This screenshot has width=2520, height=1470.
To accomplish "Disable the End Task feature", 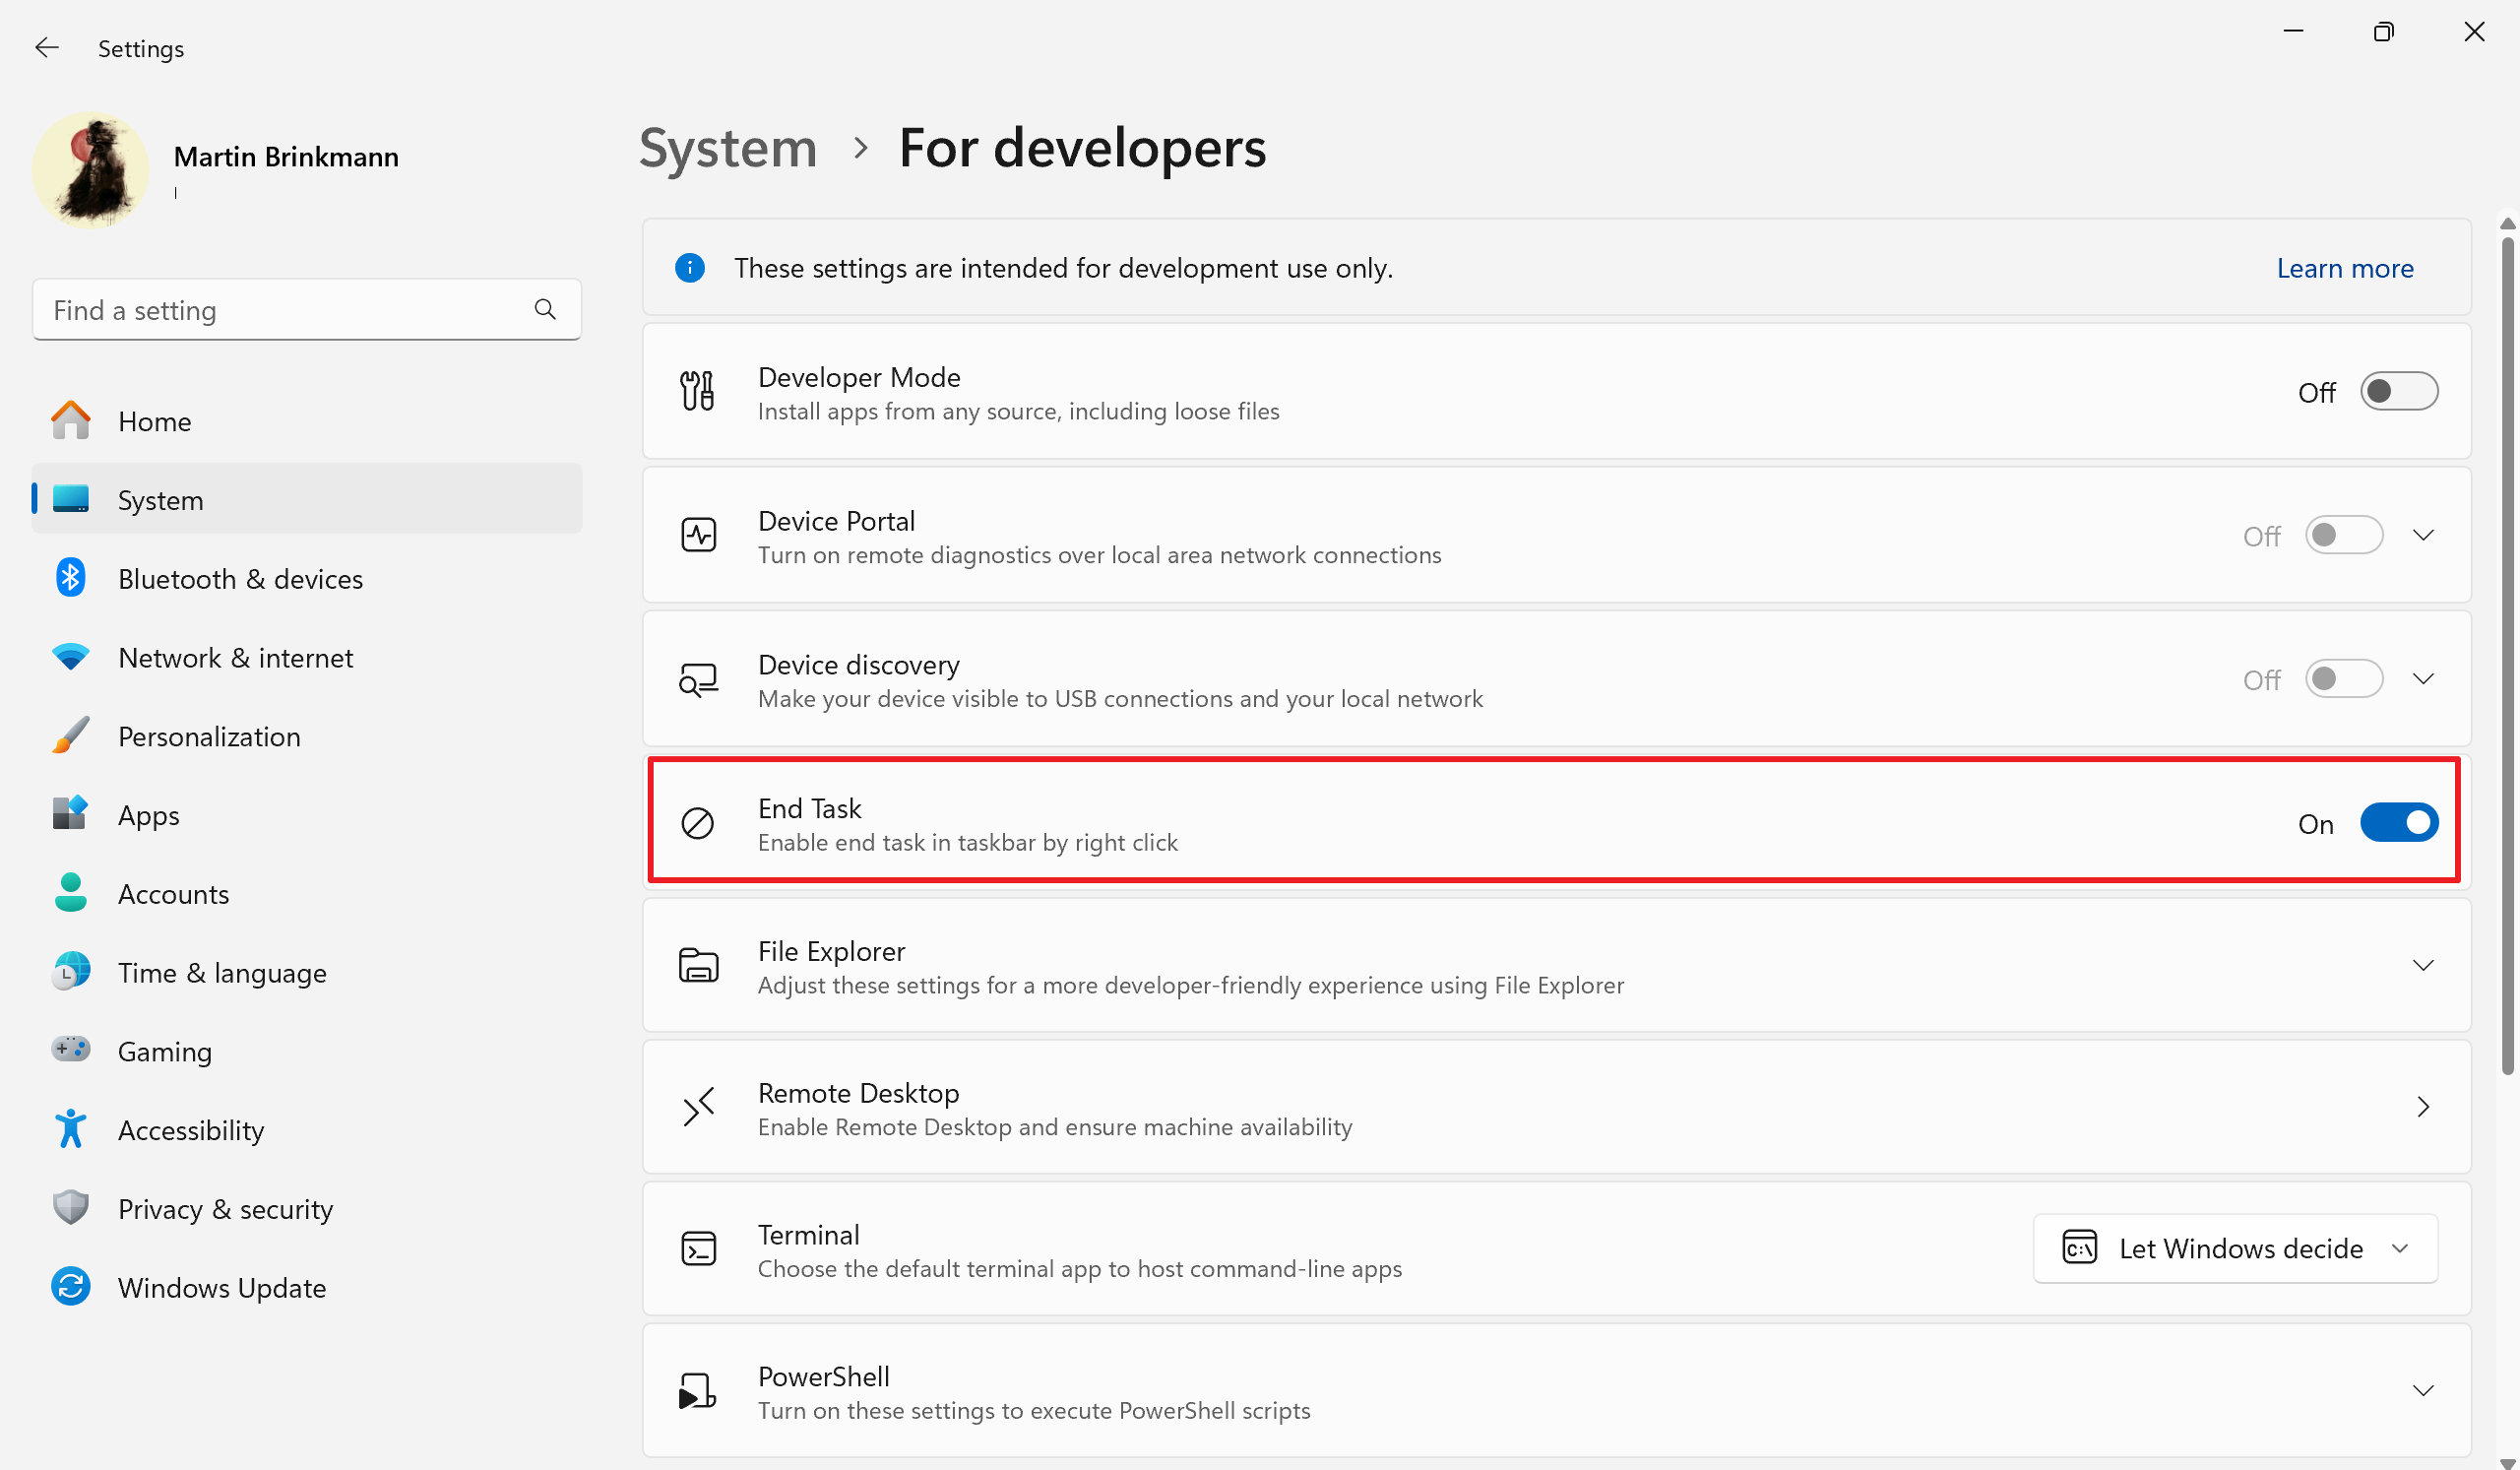I will [x=2399, y=822].
